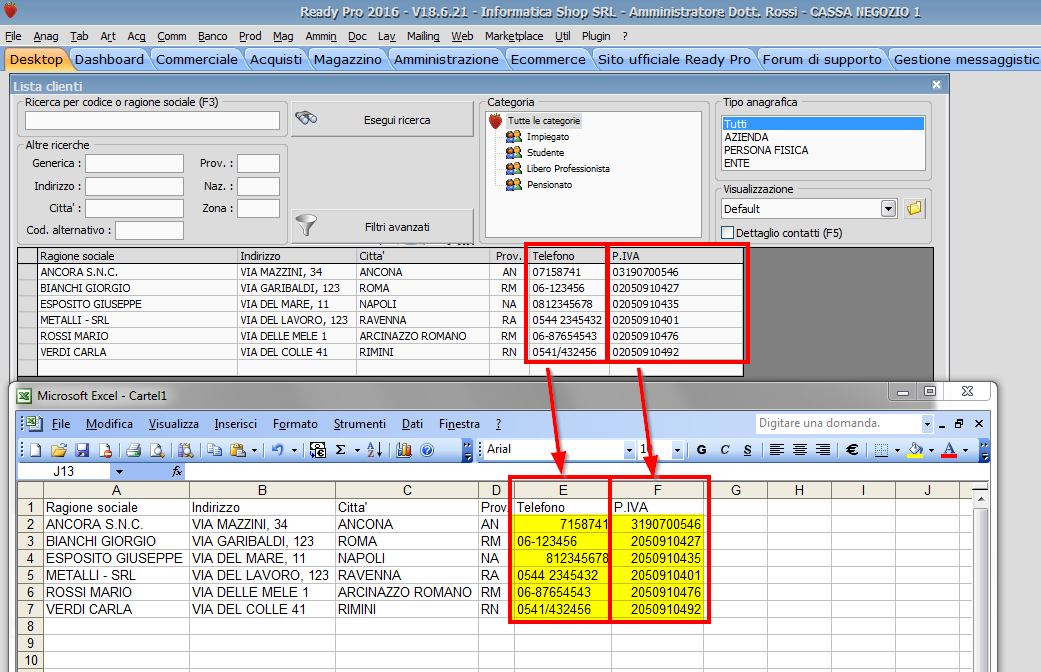Select row 5 header in Excel

[30, 575]
